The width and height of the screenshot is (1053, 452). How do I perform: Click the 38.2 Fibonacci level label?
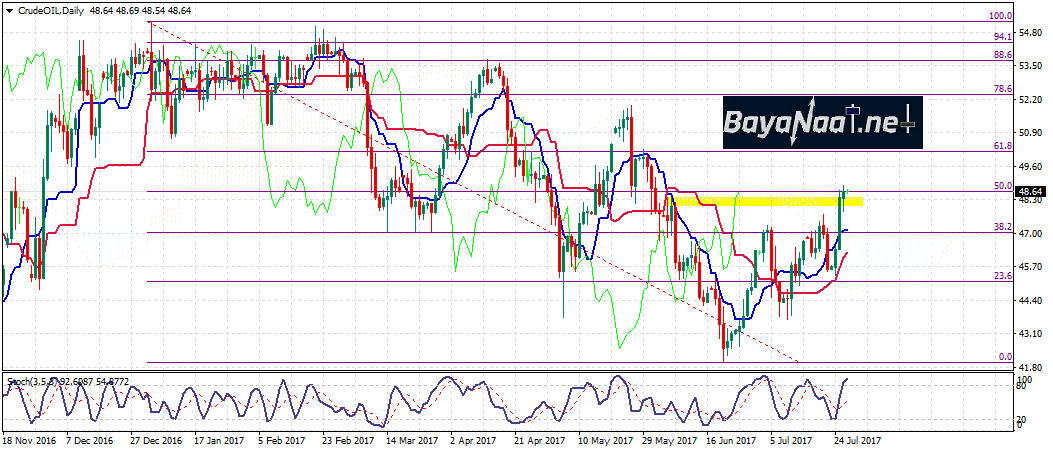(x=1003, y=227)
